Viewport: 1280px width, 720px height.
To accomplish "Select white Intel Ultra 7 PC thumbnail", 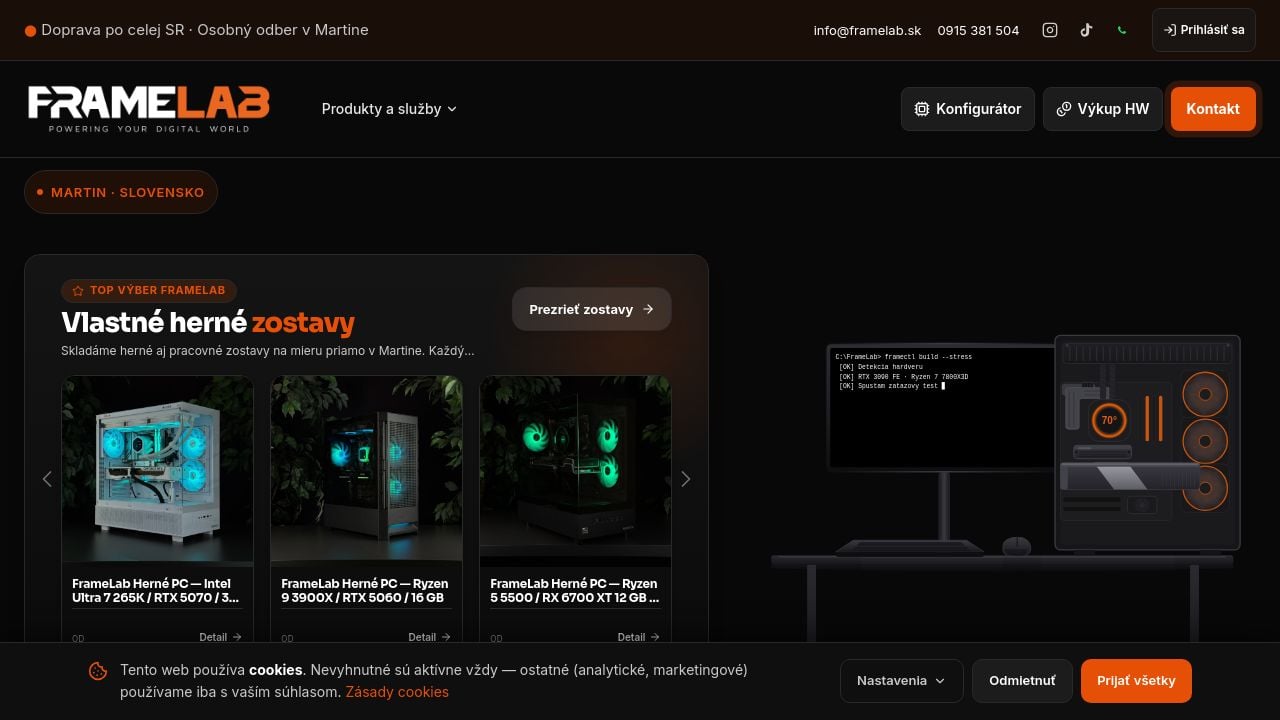I will click(158, 469).
